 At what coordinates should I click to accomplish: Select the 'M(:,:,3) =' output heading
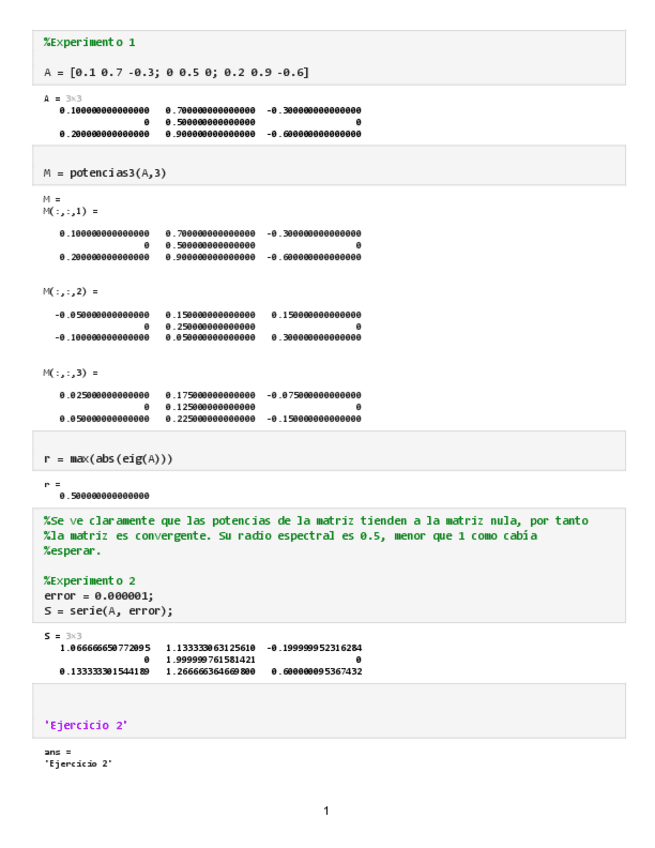[70, 372]
